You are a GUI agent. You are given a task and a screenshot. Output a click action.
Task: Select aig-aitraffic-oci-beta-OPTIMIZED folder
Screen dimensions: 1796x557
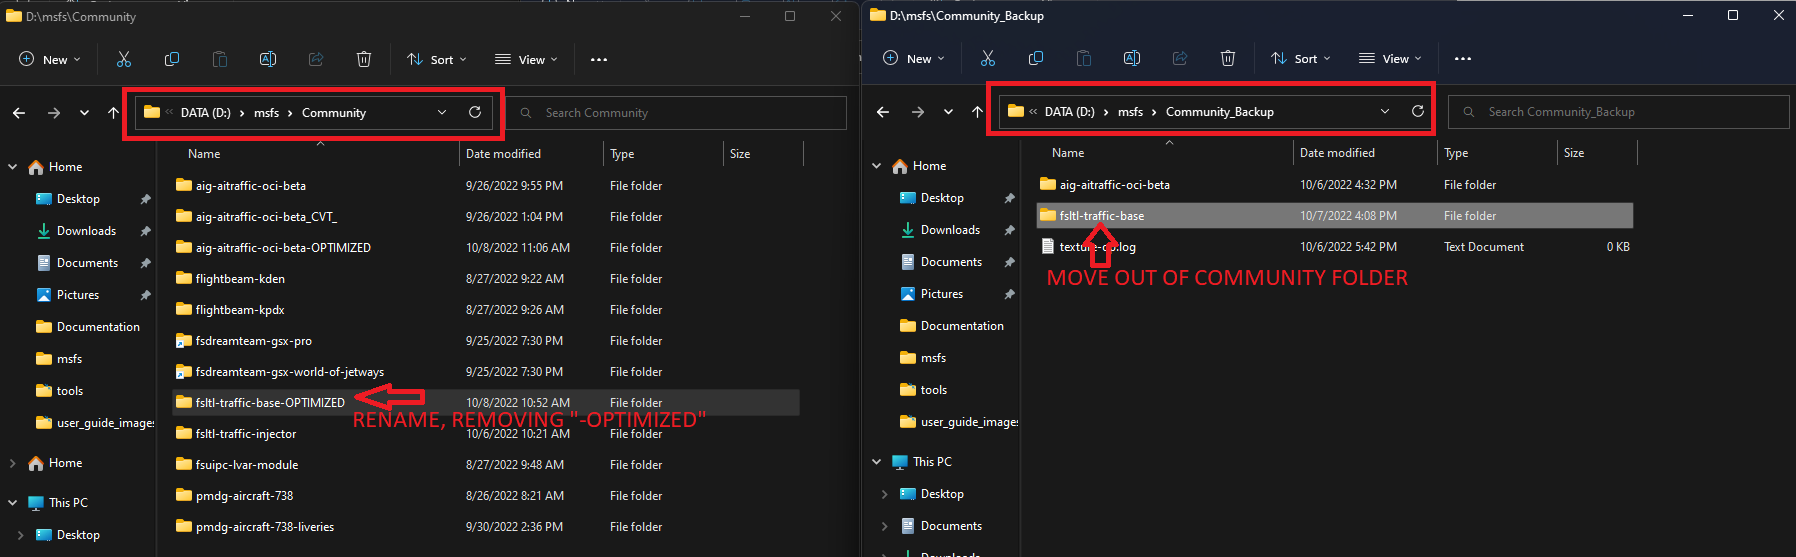486,248
